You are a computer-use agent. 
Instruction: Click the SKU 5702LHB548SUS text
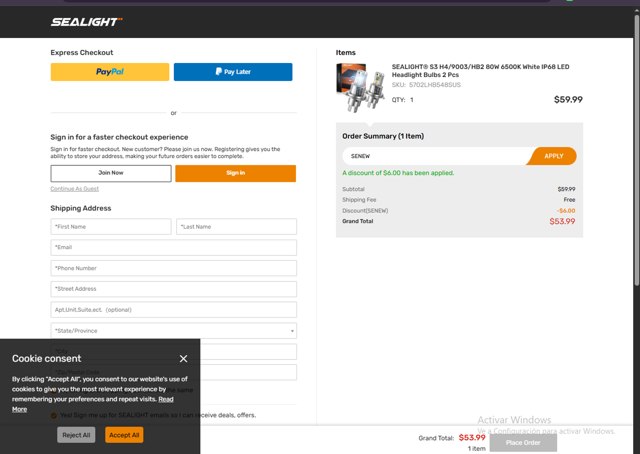[426, 85]
